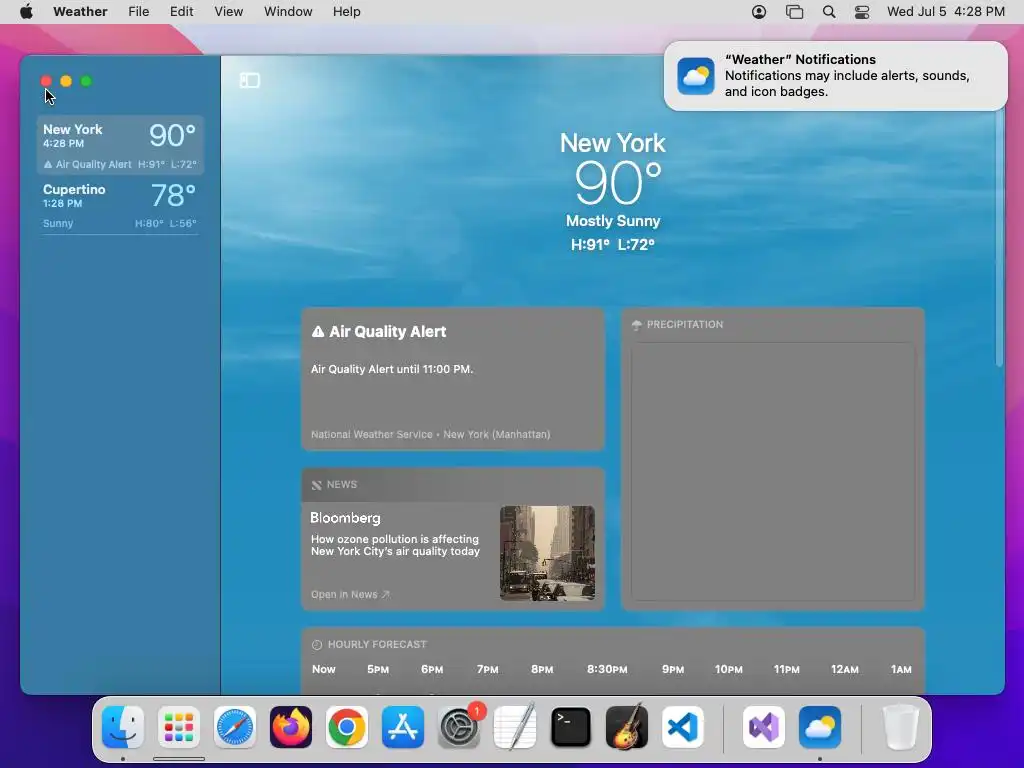Click the news article city street thumbnail
This screenshot has height=768, width=1024.
[547, 553]
